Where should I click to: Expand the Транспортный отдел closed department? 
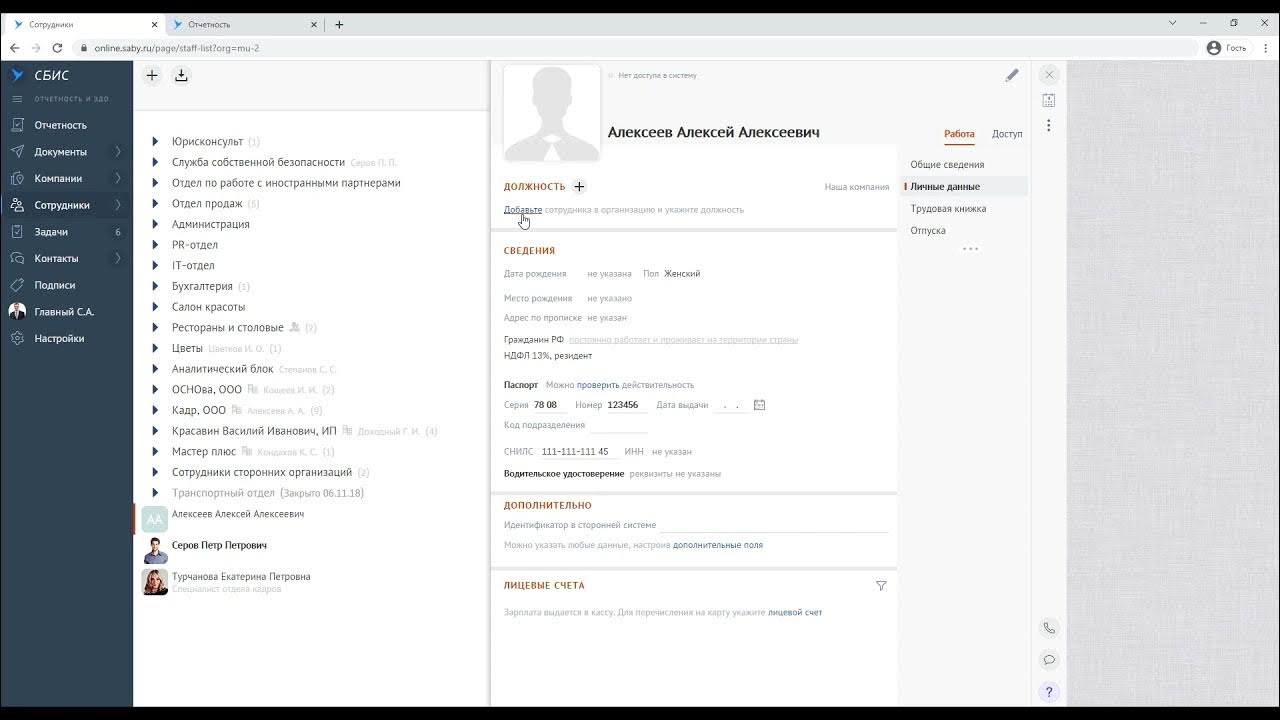155,493
